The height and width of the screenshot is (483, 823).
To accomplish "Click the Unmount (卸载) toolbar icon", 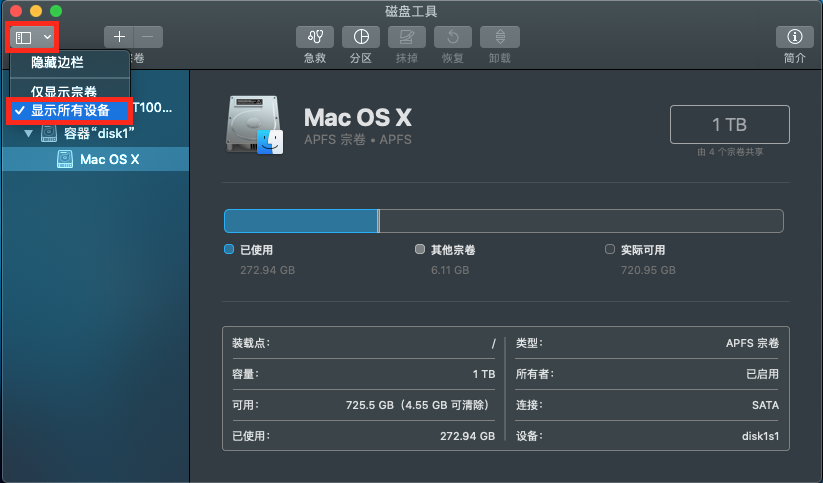I will [x=499, y=38].
